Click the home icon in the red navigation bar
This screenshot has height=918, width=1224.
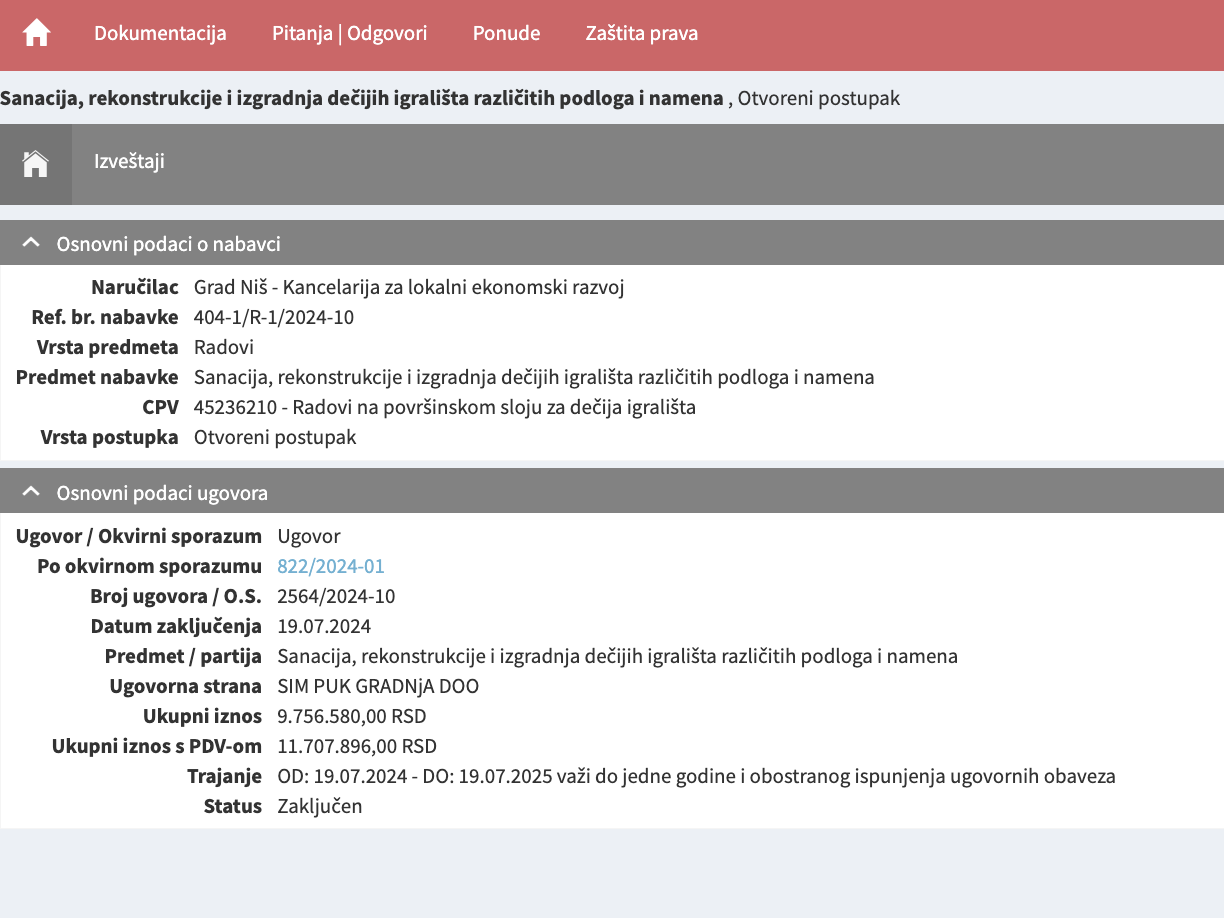tap(36, 33)
